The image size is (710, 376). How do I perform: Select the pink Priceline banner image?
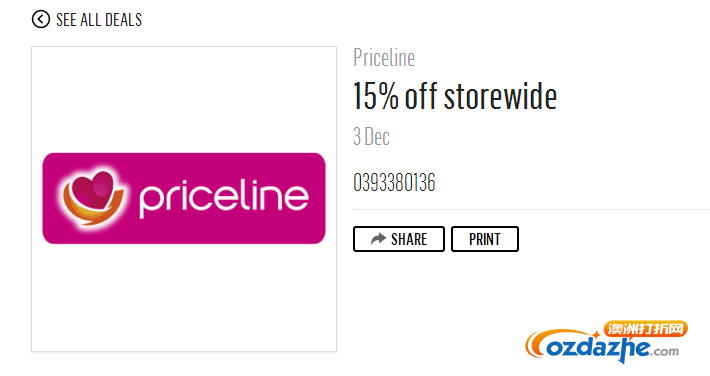coord(184,198)
